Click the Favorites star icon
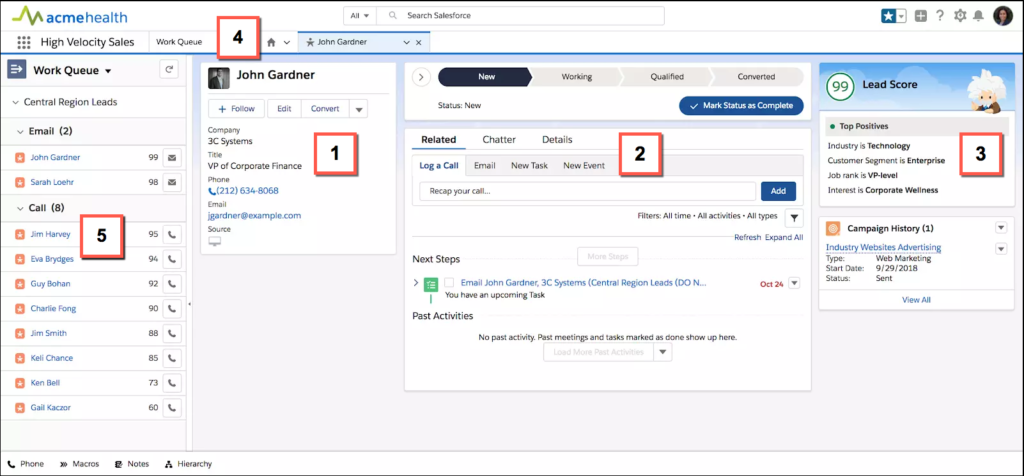This screenshot has width=1024, height=476. point(888,16)
